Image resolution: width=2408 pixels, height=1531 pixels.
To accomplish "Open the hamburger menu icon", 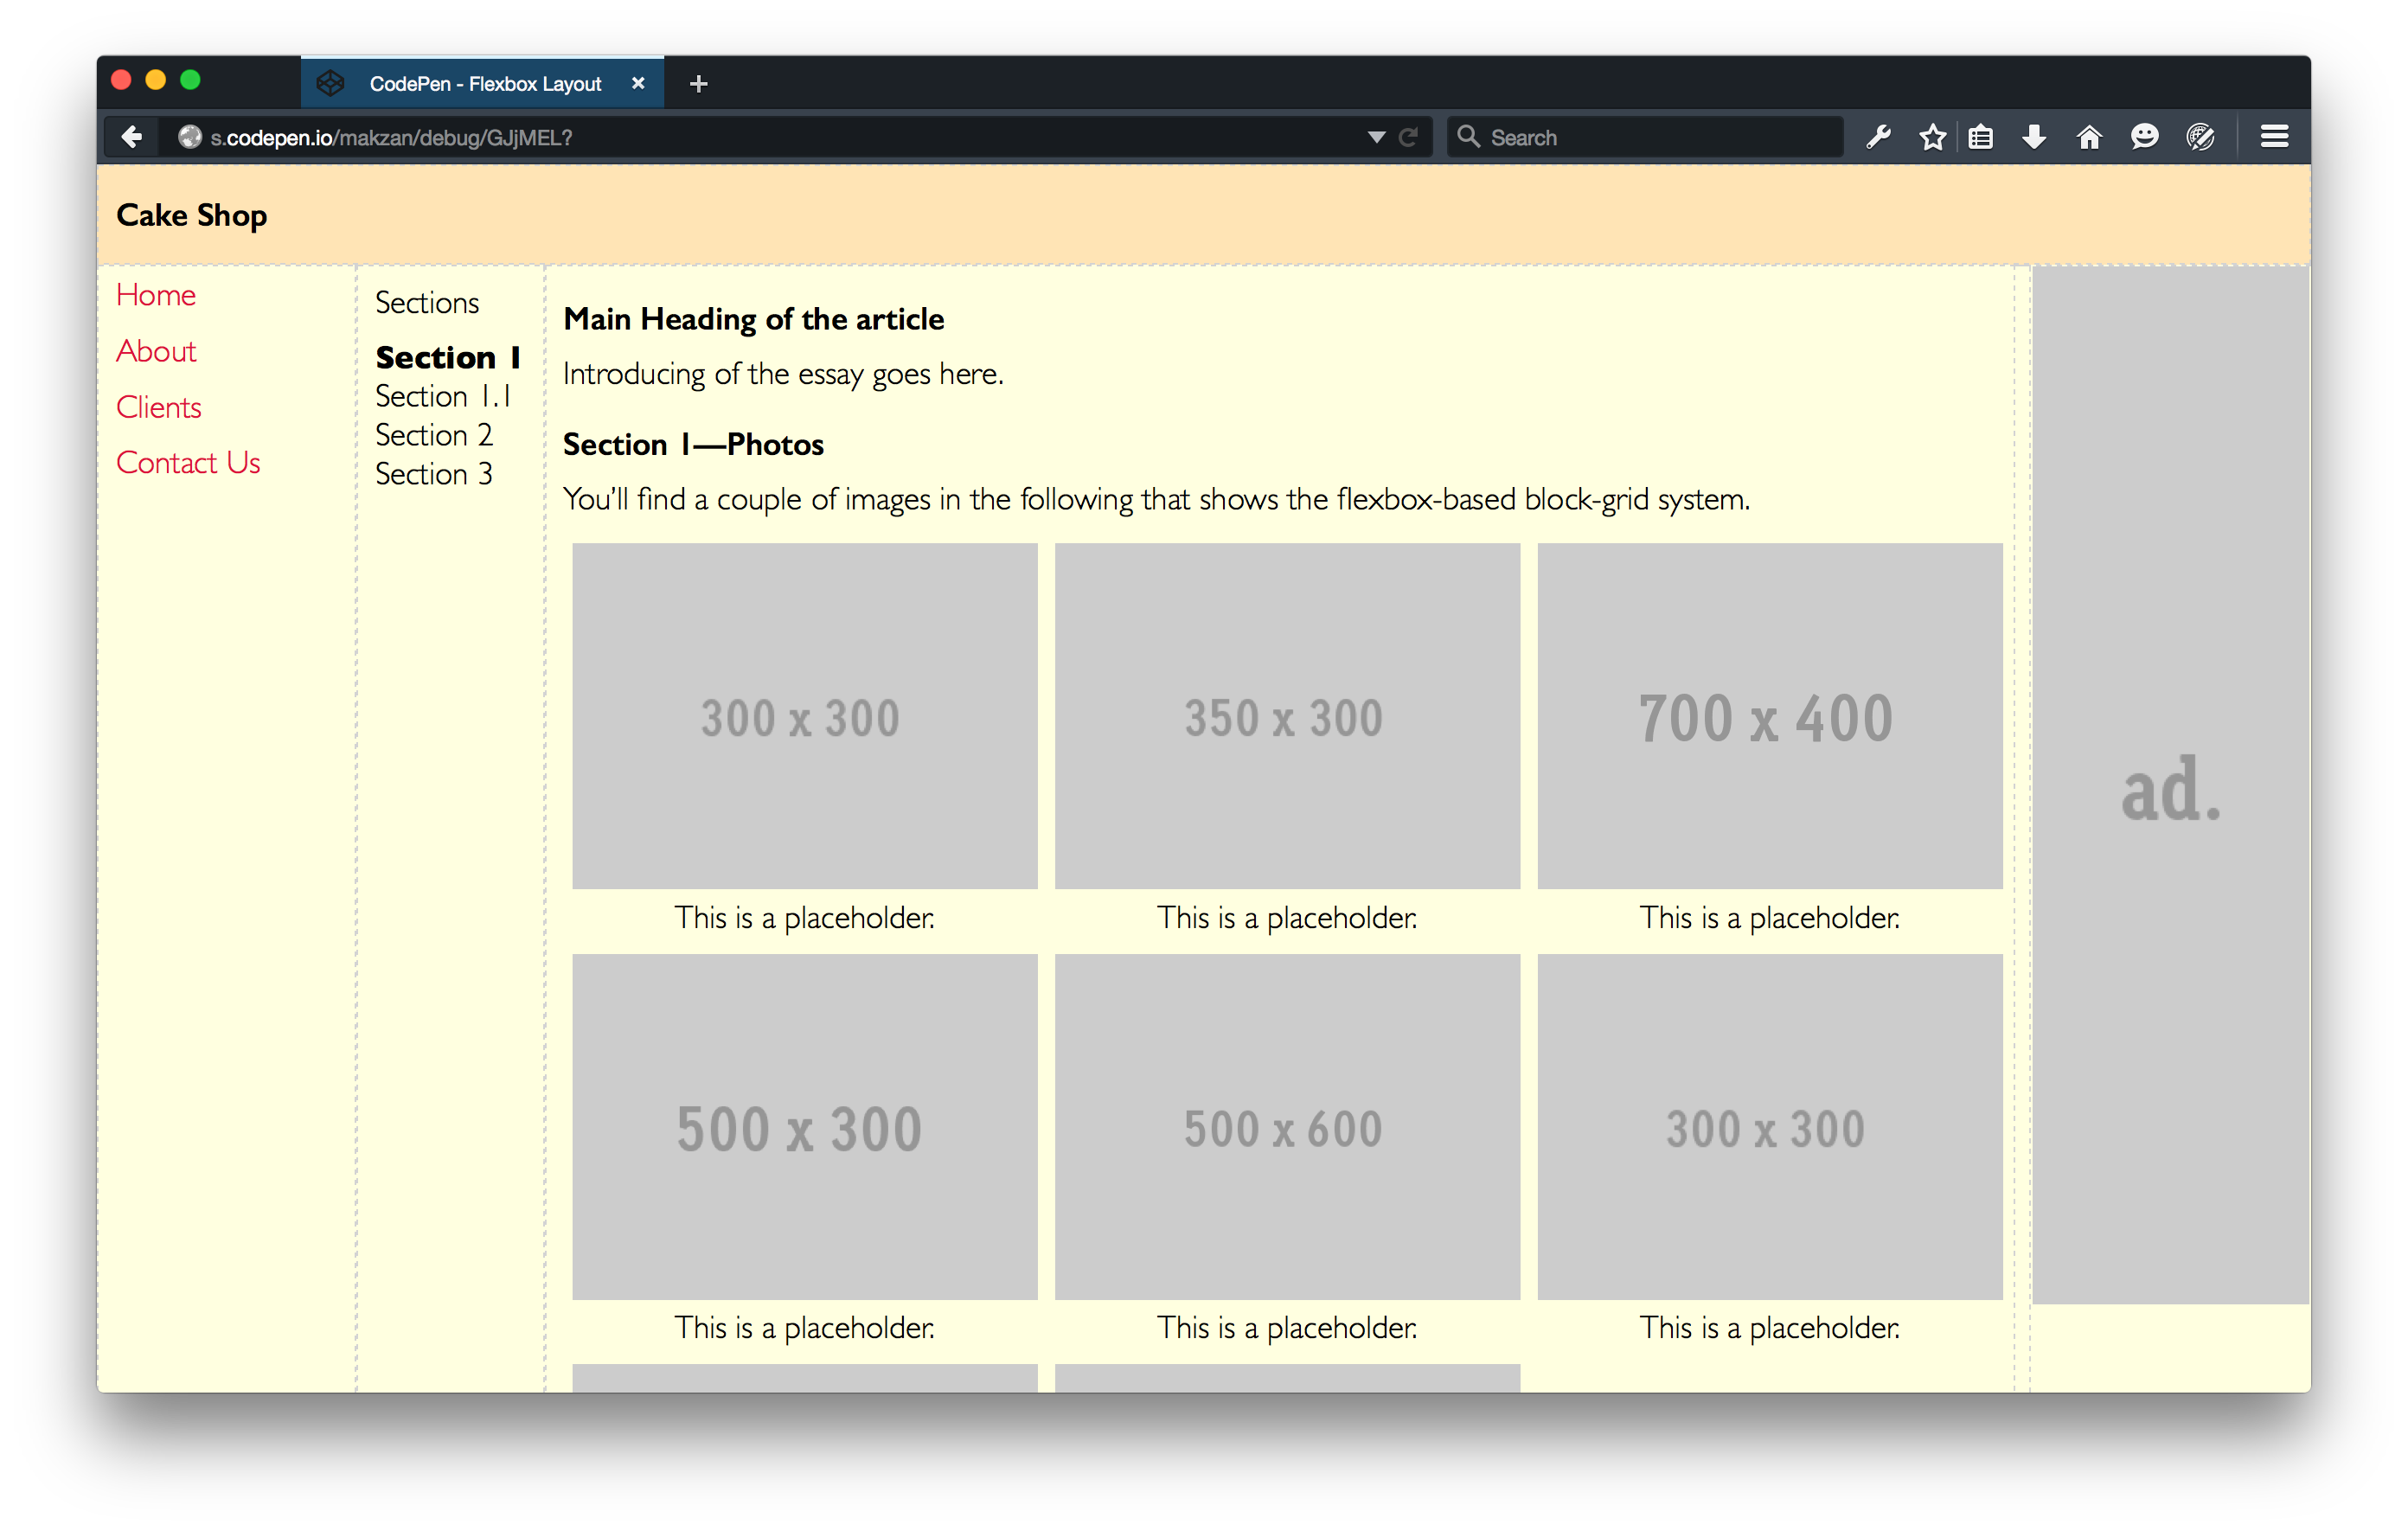I will click(2274, 137).
